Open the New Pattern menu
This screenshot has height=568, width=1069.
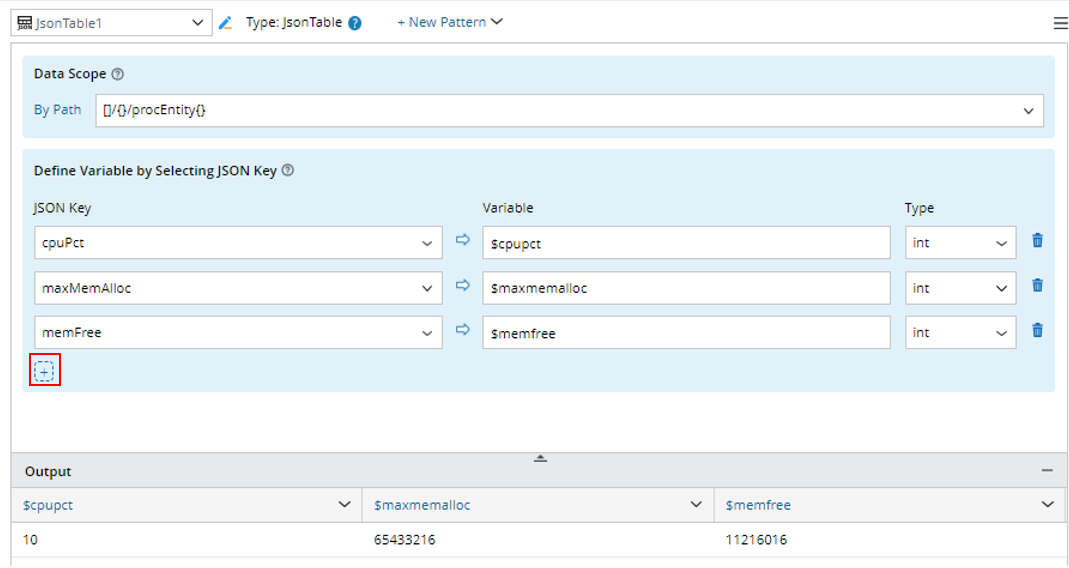(x=450, y=22)
